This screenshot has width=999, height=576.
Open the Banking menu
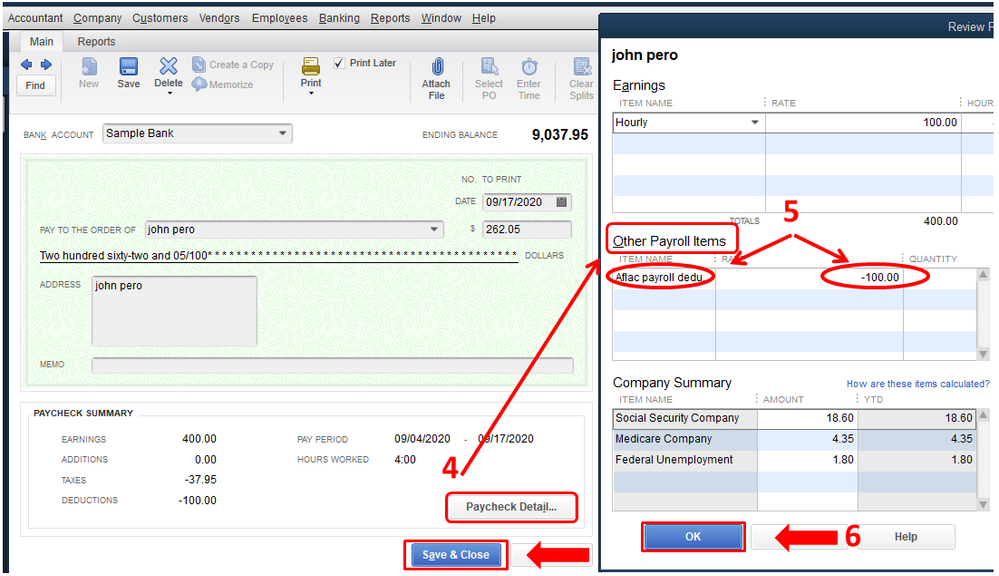coord(339,18)
